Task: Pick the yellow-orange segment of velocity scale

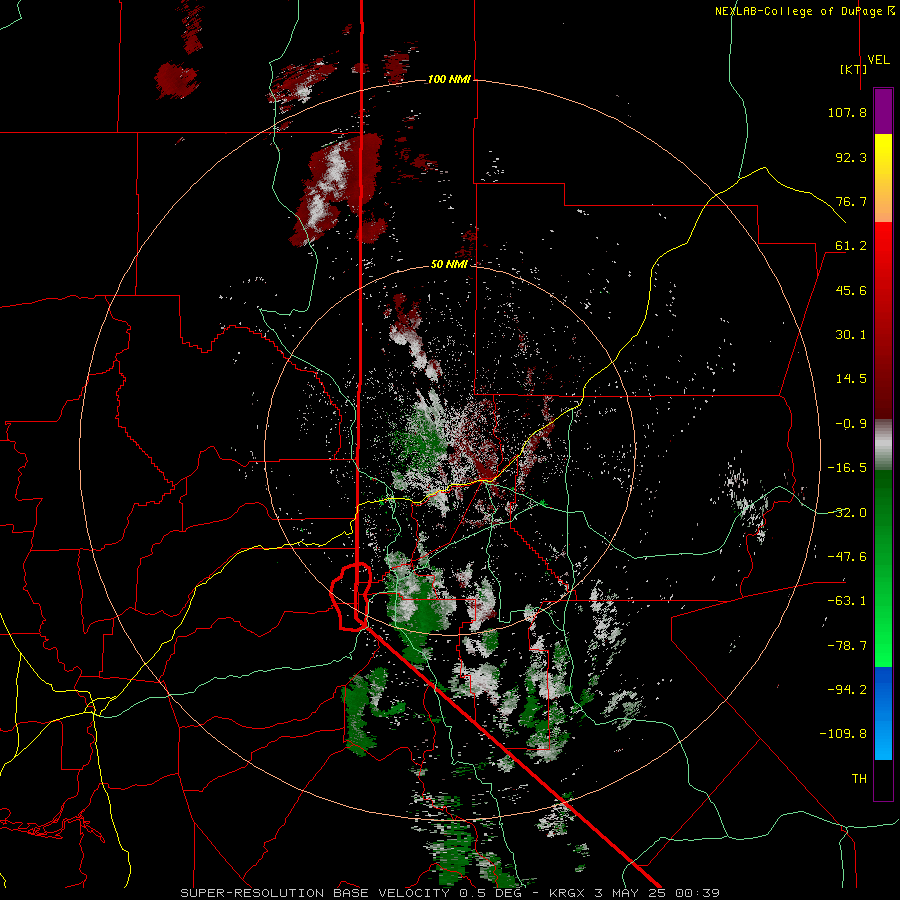Action: pyautogui.click(x=883, y=178)
